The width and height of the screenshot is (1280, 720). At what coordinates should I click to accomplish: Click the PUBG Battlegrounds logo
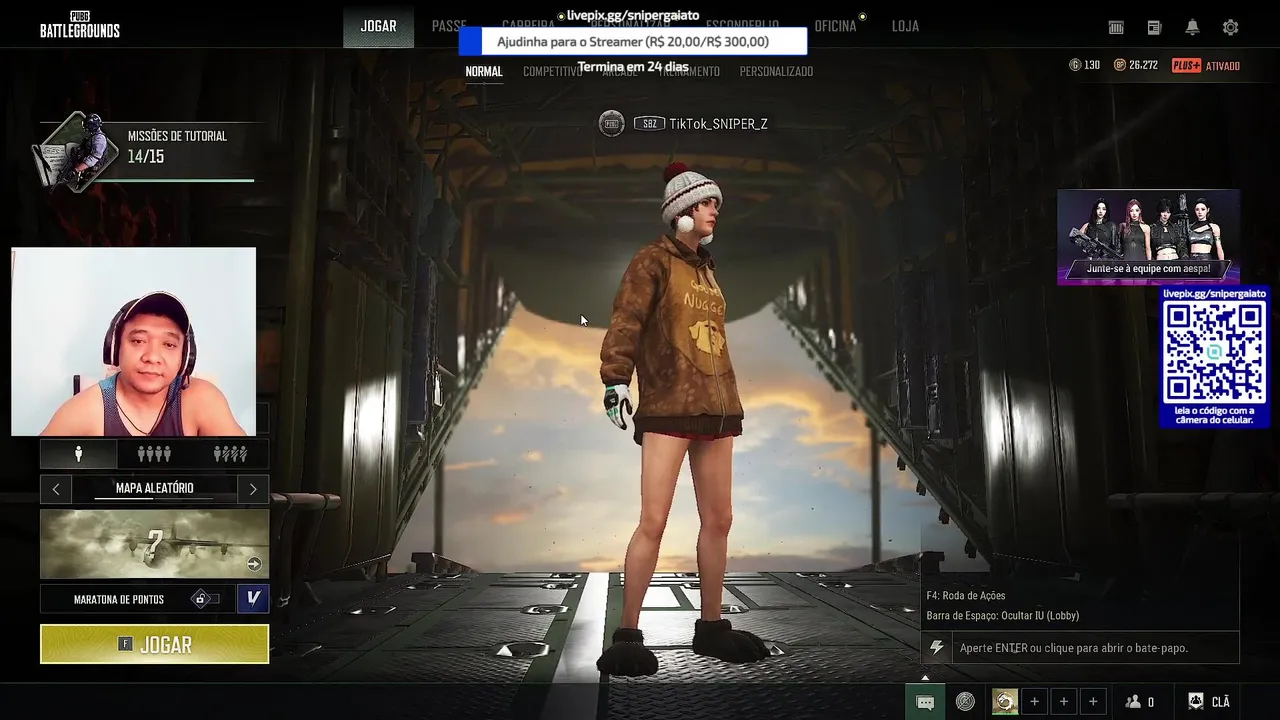pos(80,24)
